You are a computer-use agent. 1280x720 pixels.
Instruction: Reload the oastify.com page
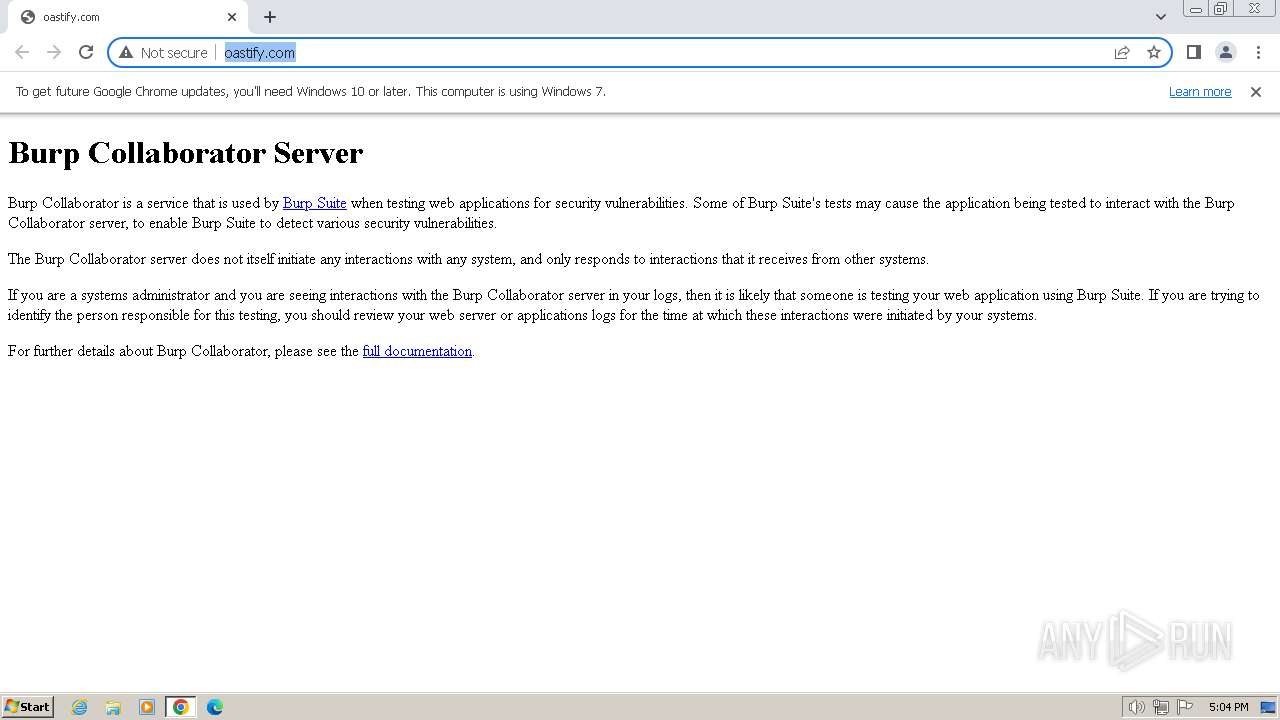tap(86, 52)
